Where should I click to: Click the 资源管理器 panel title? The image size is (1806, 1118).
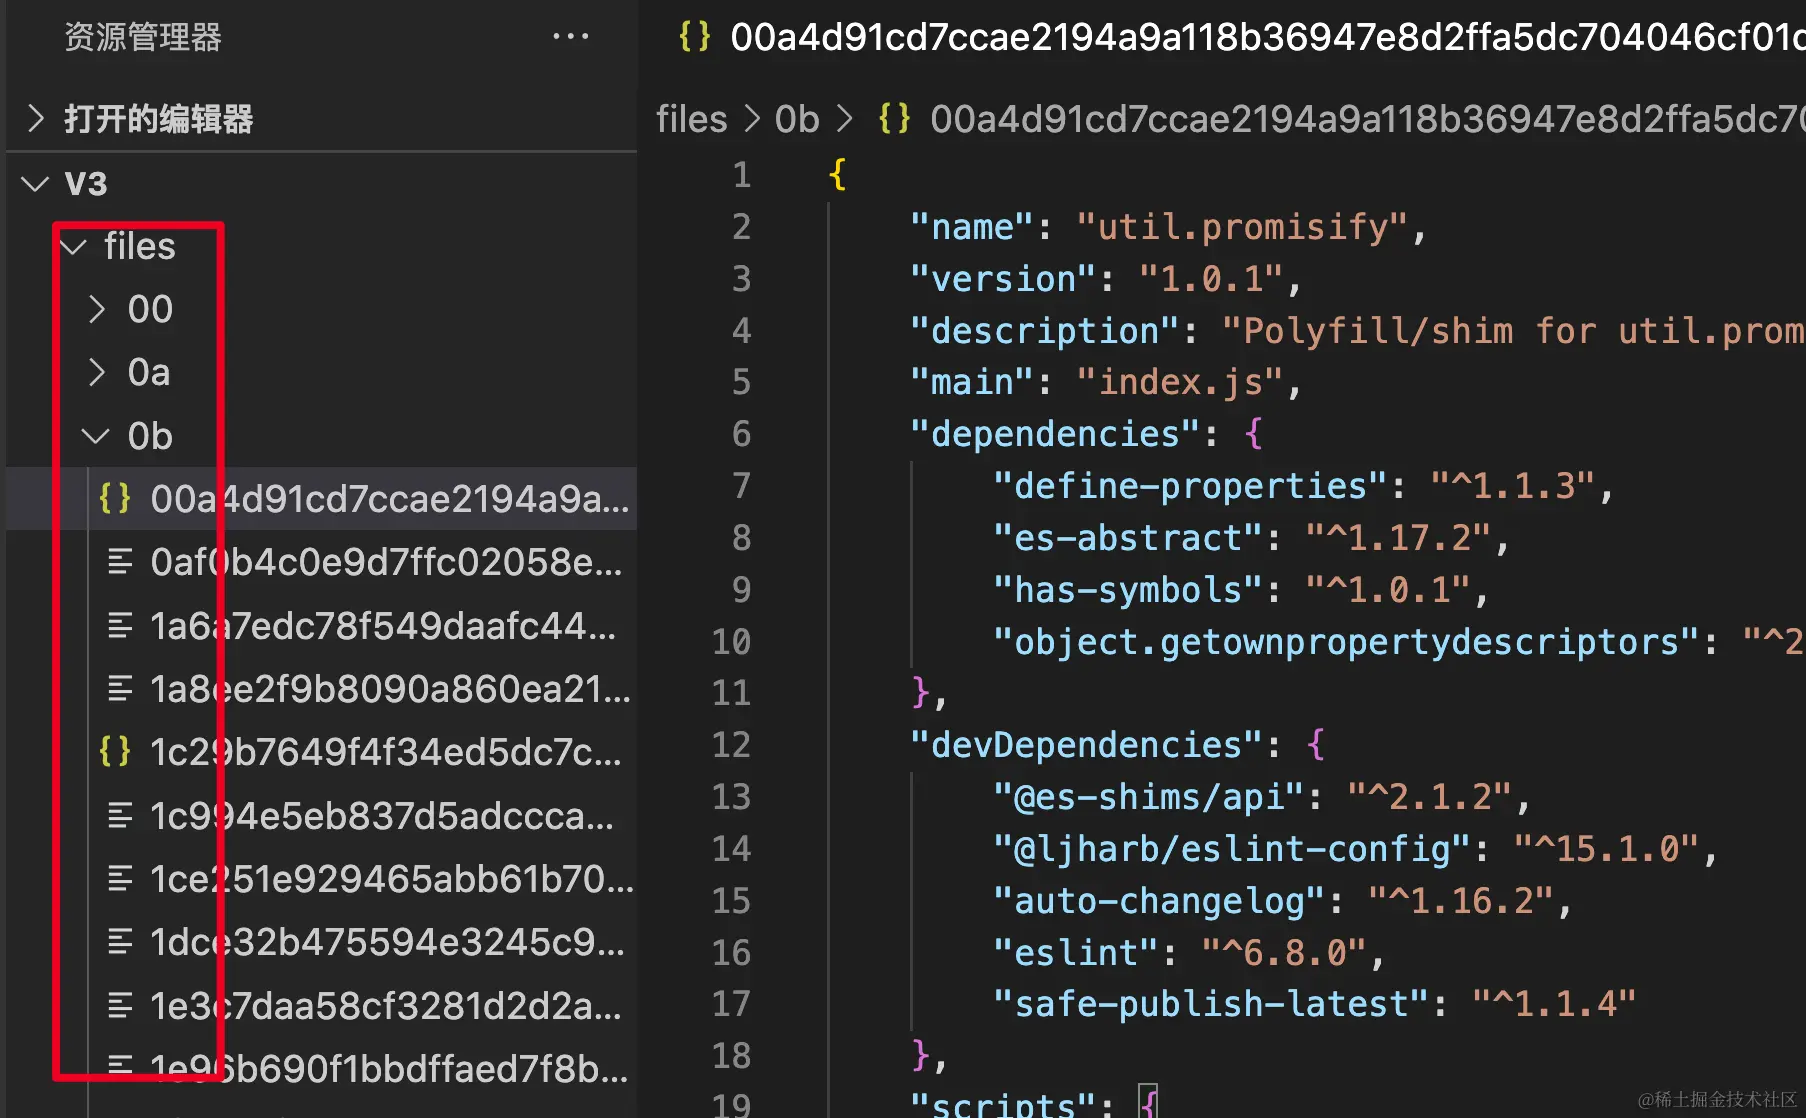143,37
